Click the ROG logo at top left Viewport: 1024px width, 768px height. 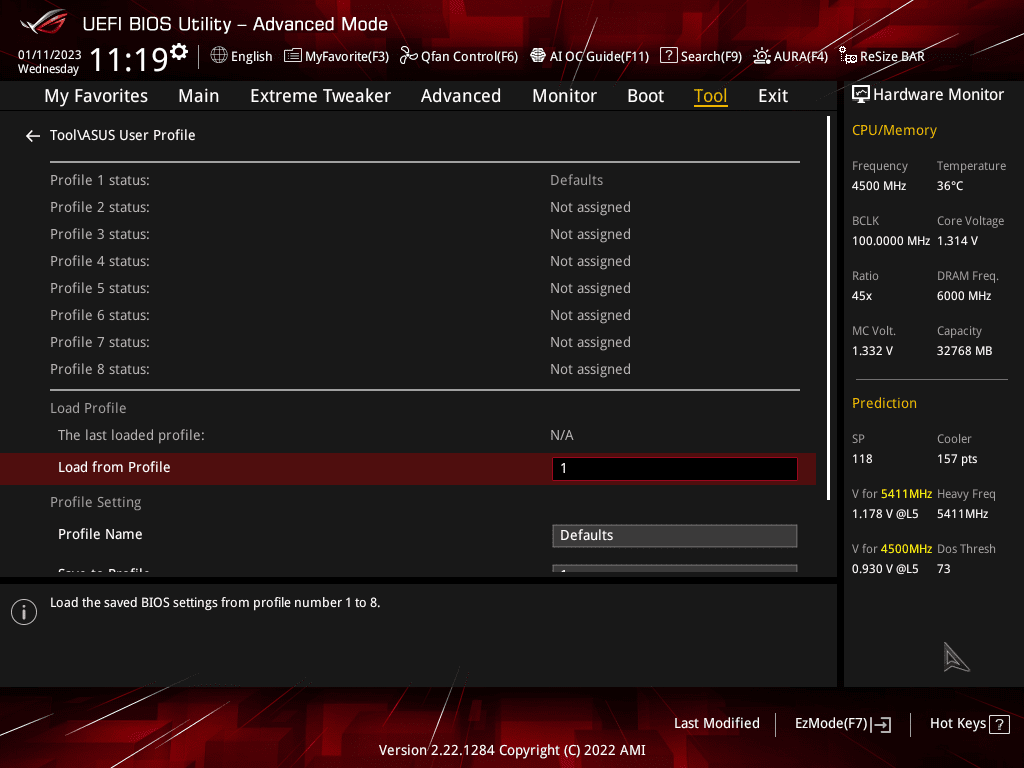coord(43,23)
